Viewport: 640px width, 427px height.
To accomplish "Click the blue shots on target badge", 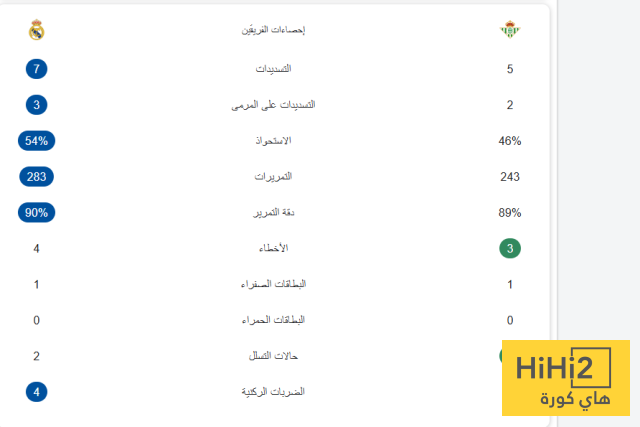I will coord(37,105).
